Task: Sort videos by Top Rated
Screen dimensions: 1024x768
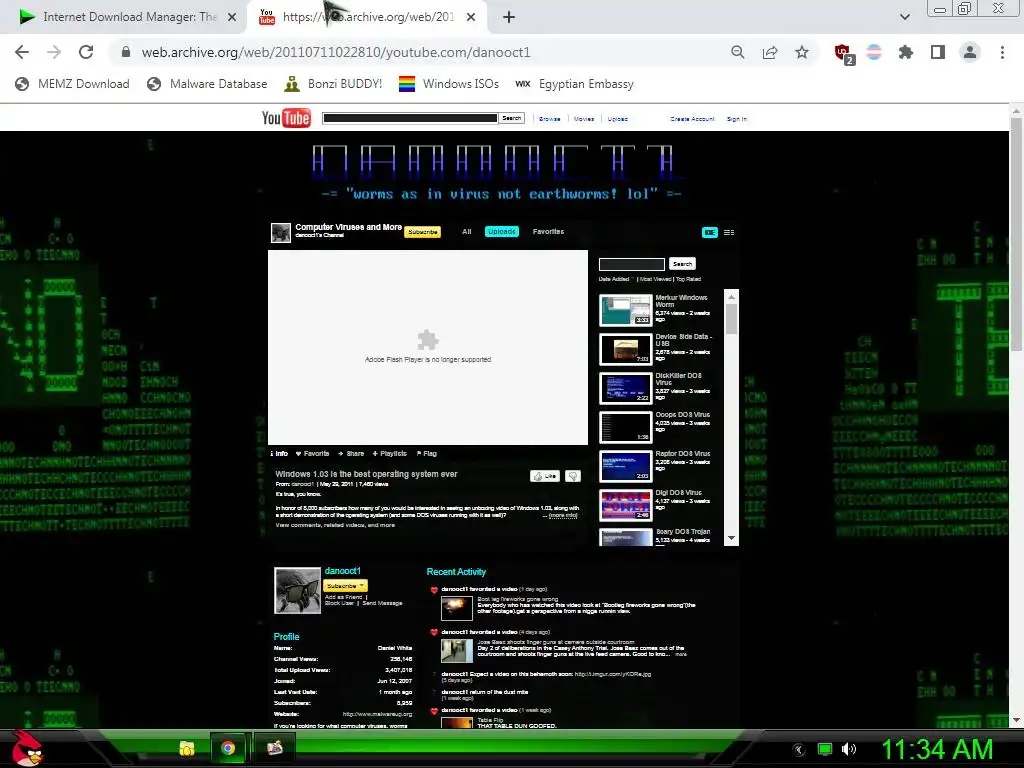Action: tap(688, 280)
